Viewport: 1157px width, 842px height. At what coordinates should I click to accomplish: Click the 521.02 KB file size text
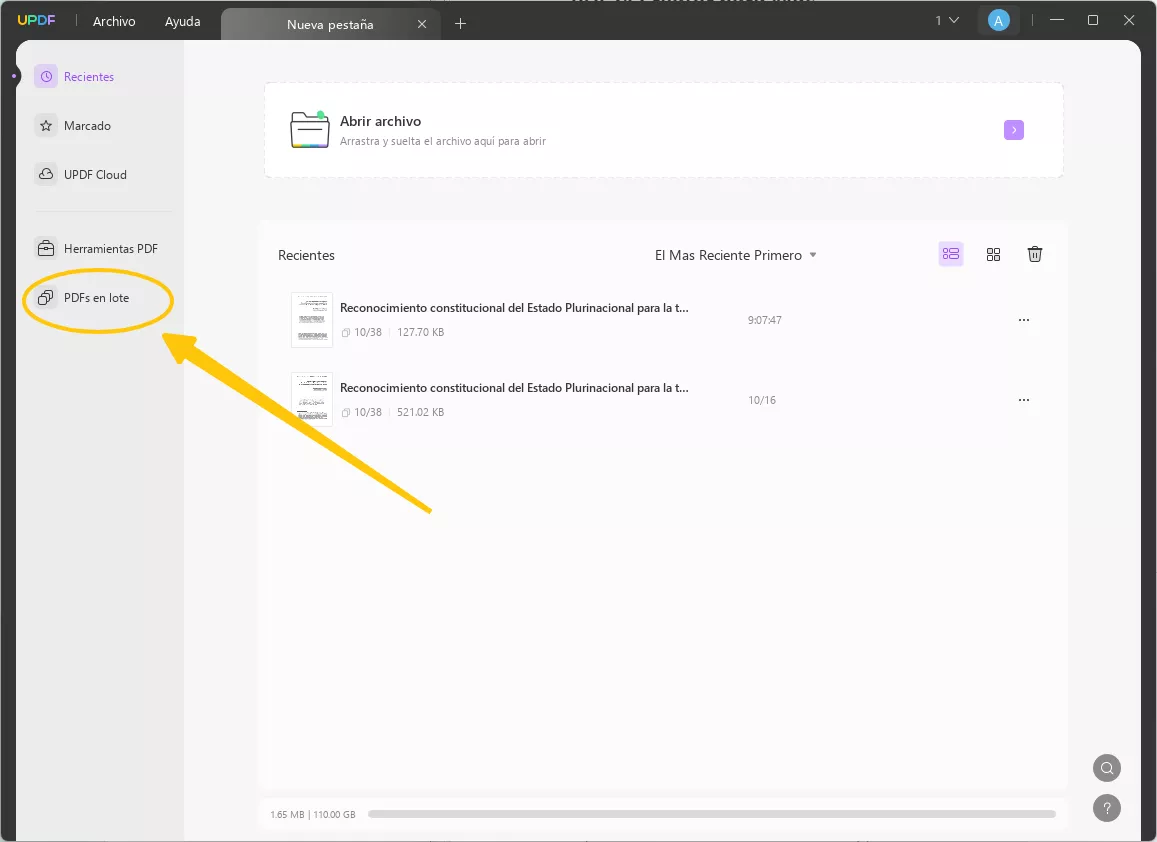[x=421, y=412]
